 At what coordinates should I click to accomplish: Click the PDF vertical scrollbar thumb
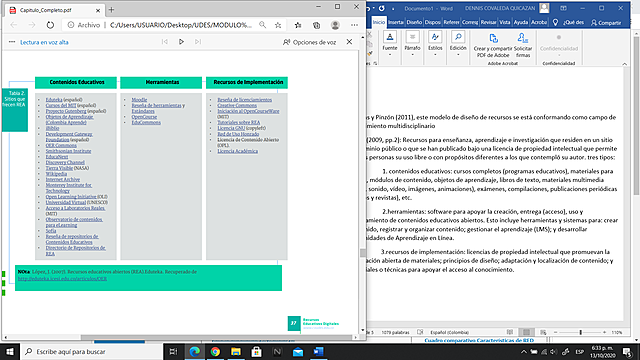pos(362,253)
